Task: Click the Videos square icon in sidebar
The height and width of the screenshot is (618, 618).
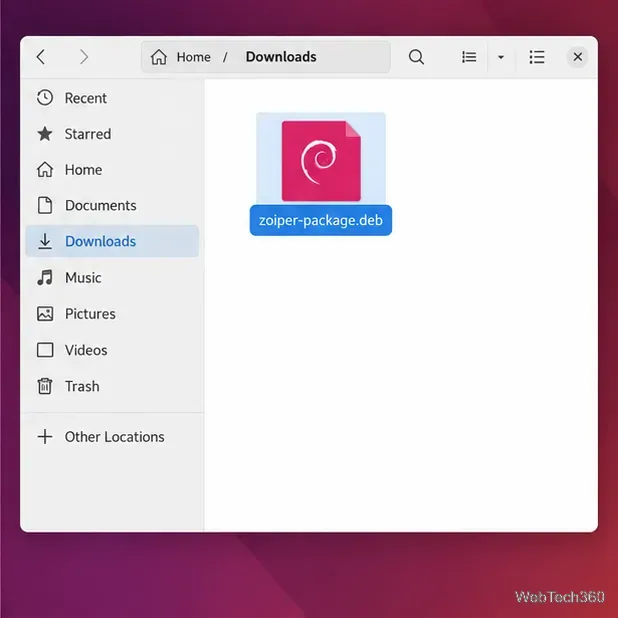Action: pos(45,350)
